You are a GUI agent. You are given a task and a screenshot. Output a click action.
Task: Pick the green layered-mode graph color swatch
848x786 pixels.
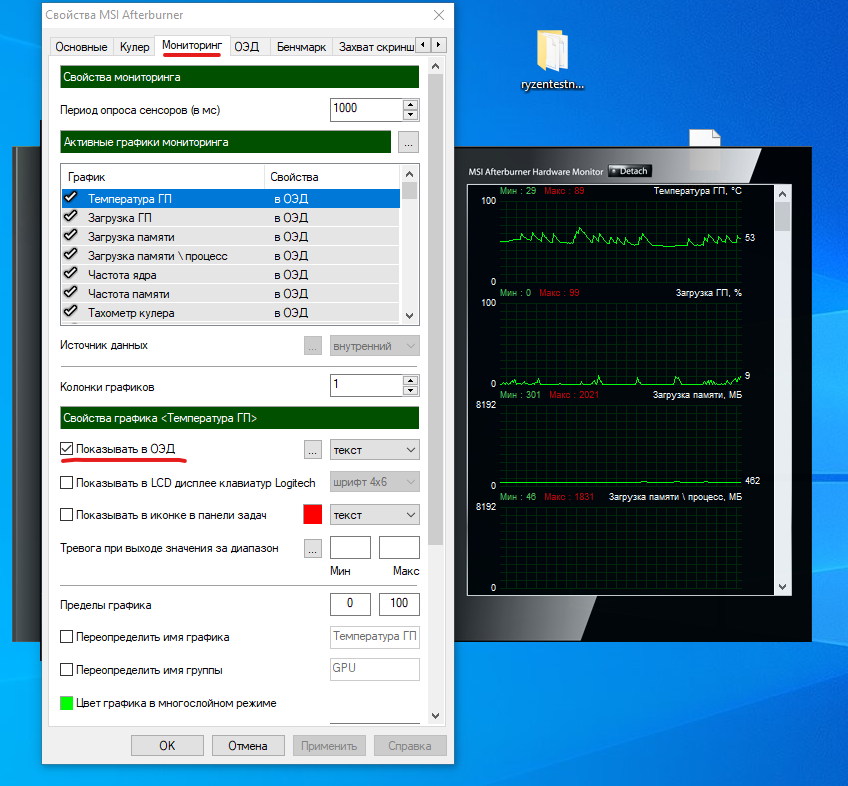[x=67, y=703]
